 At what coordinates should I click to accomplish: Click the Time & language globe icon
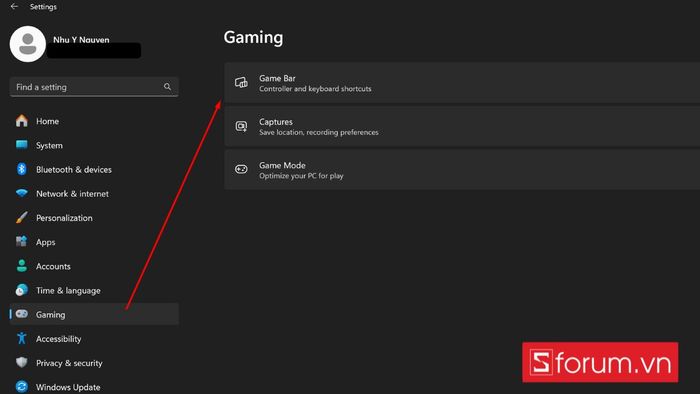point(21,290)
